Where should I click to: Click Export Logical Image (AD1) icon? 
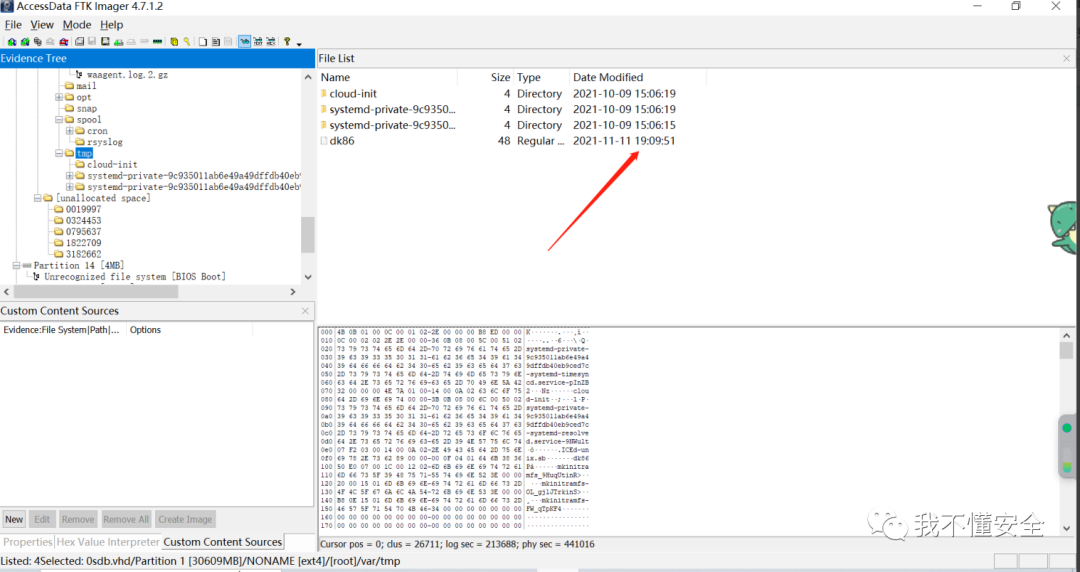pos(105,41)
